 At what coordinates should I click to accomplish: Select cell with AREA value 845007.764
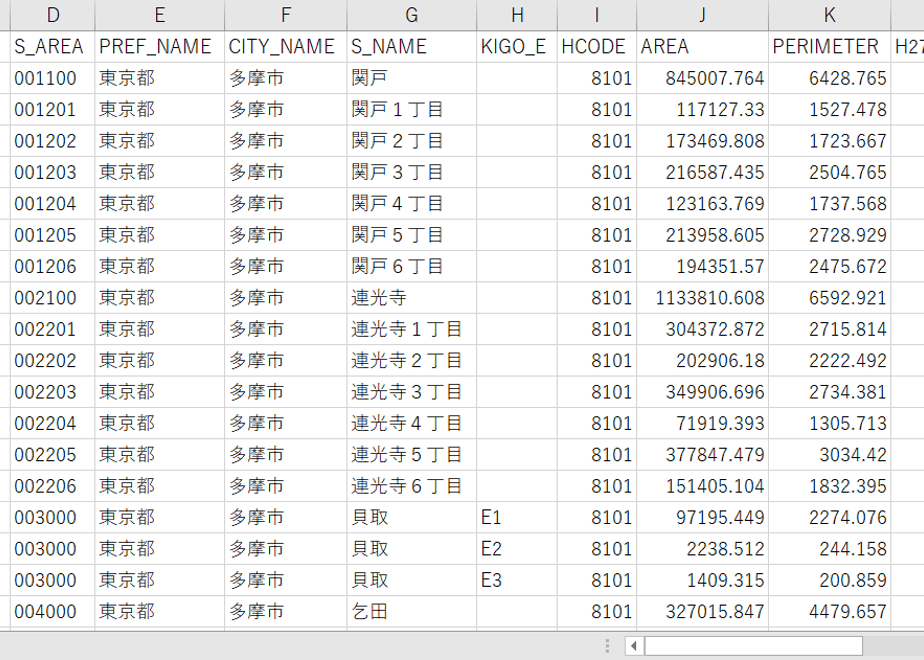[702, 78]
